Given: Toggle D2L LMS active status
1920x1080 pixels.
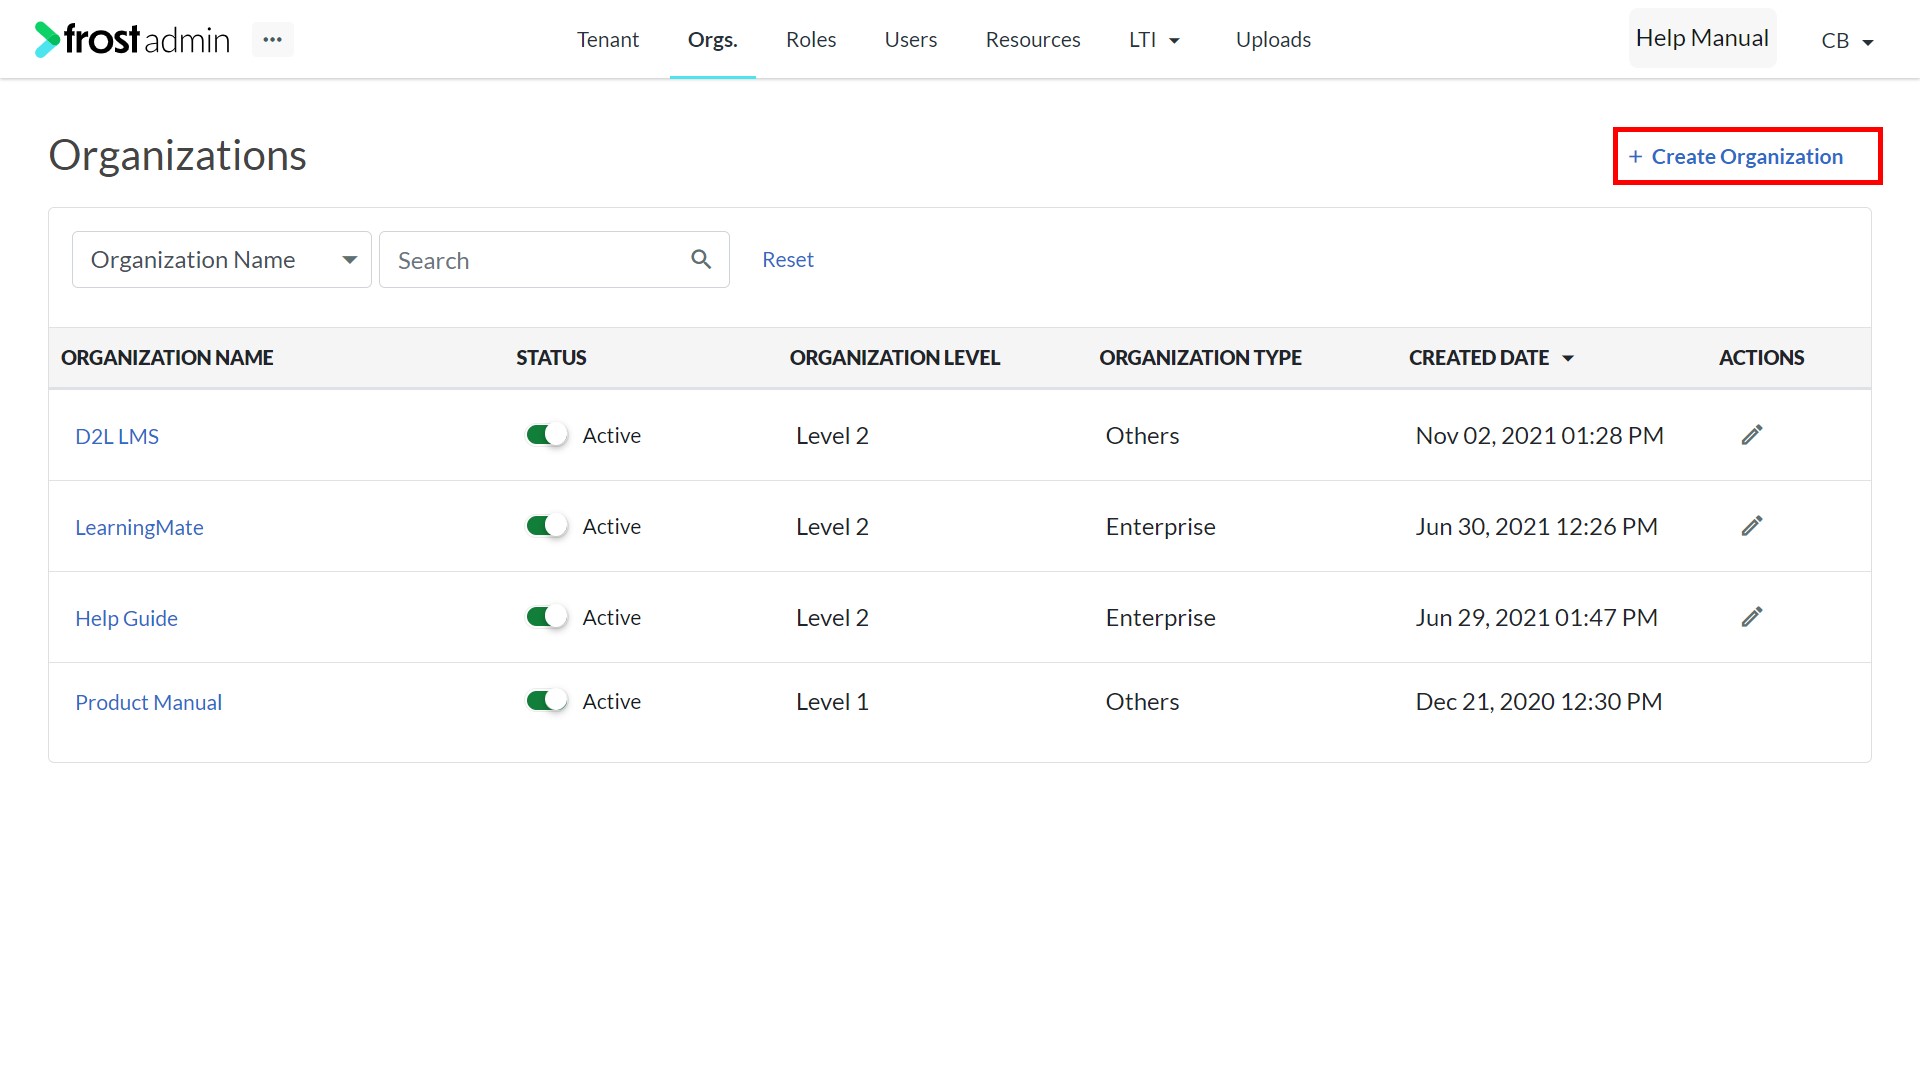Looking at the screenshot, I should coord(547,435).
